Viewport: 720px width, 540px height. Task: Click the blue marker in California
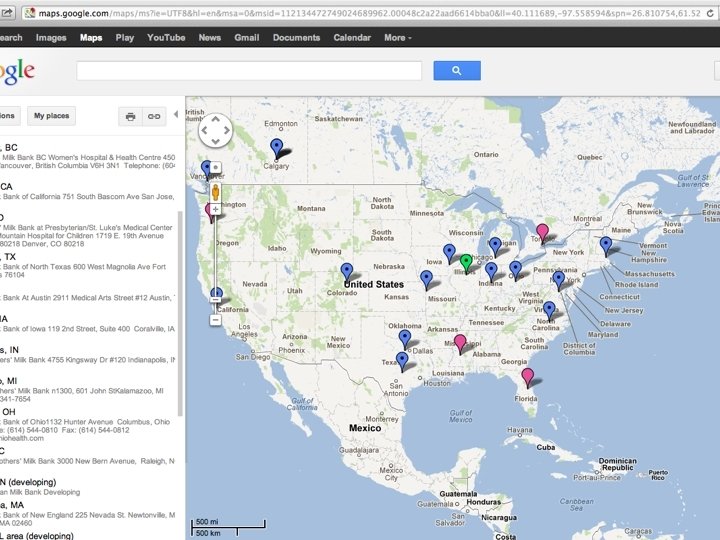pyautogui.click(x=216, y=293)
